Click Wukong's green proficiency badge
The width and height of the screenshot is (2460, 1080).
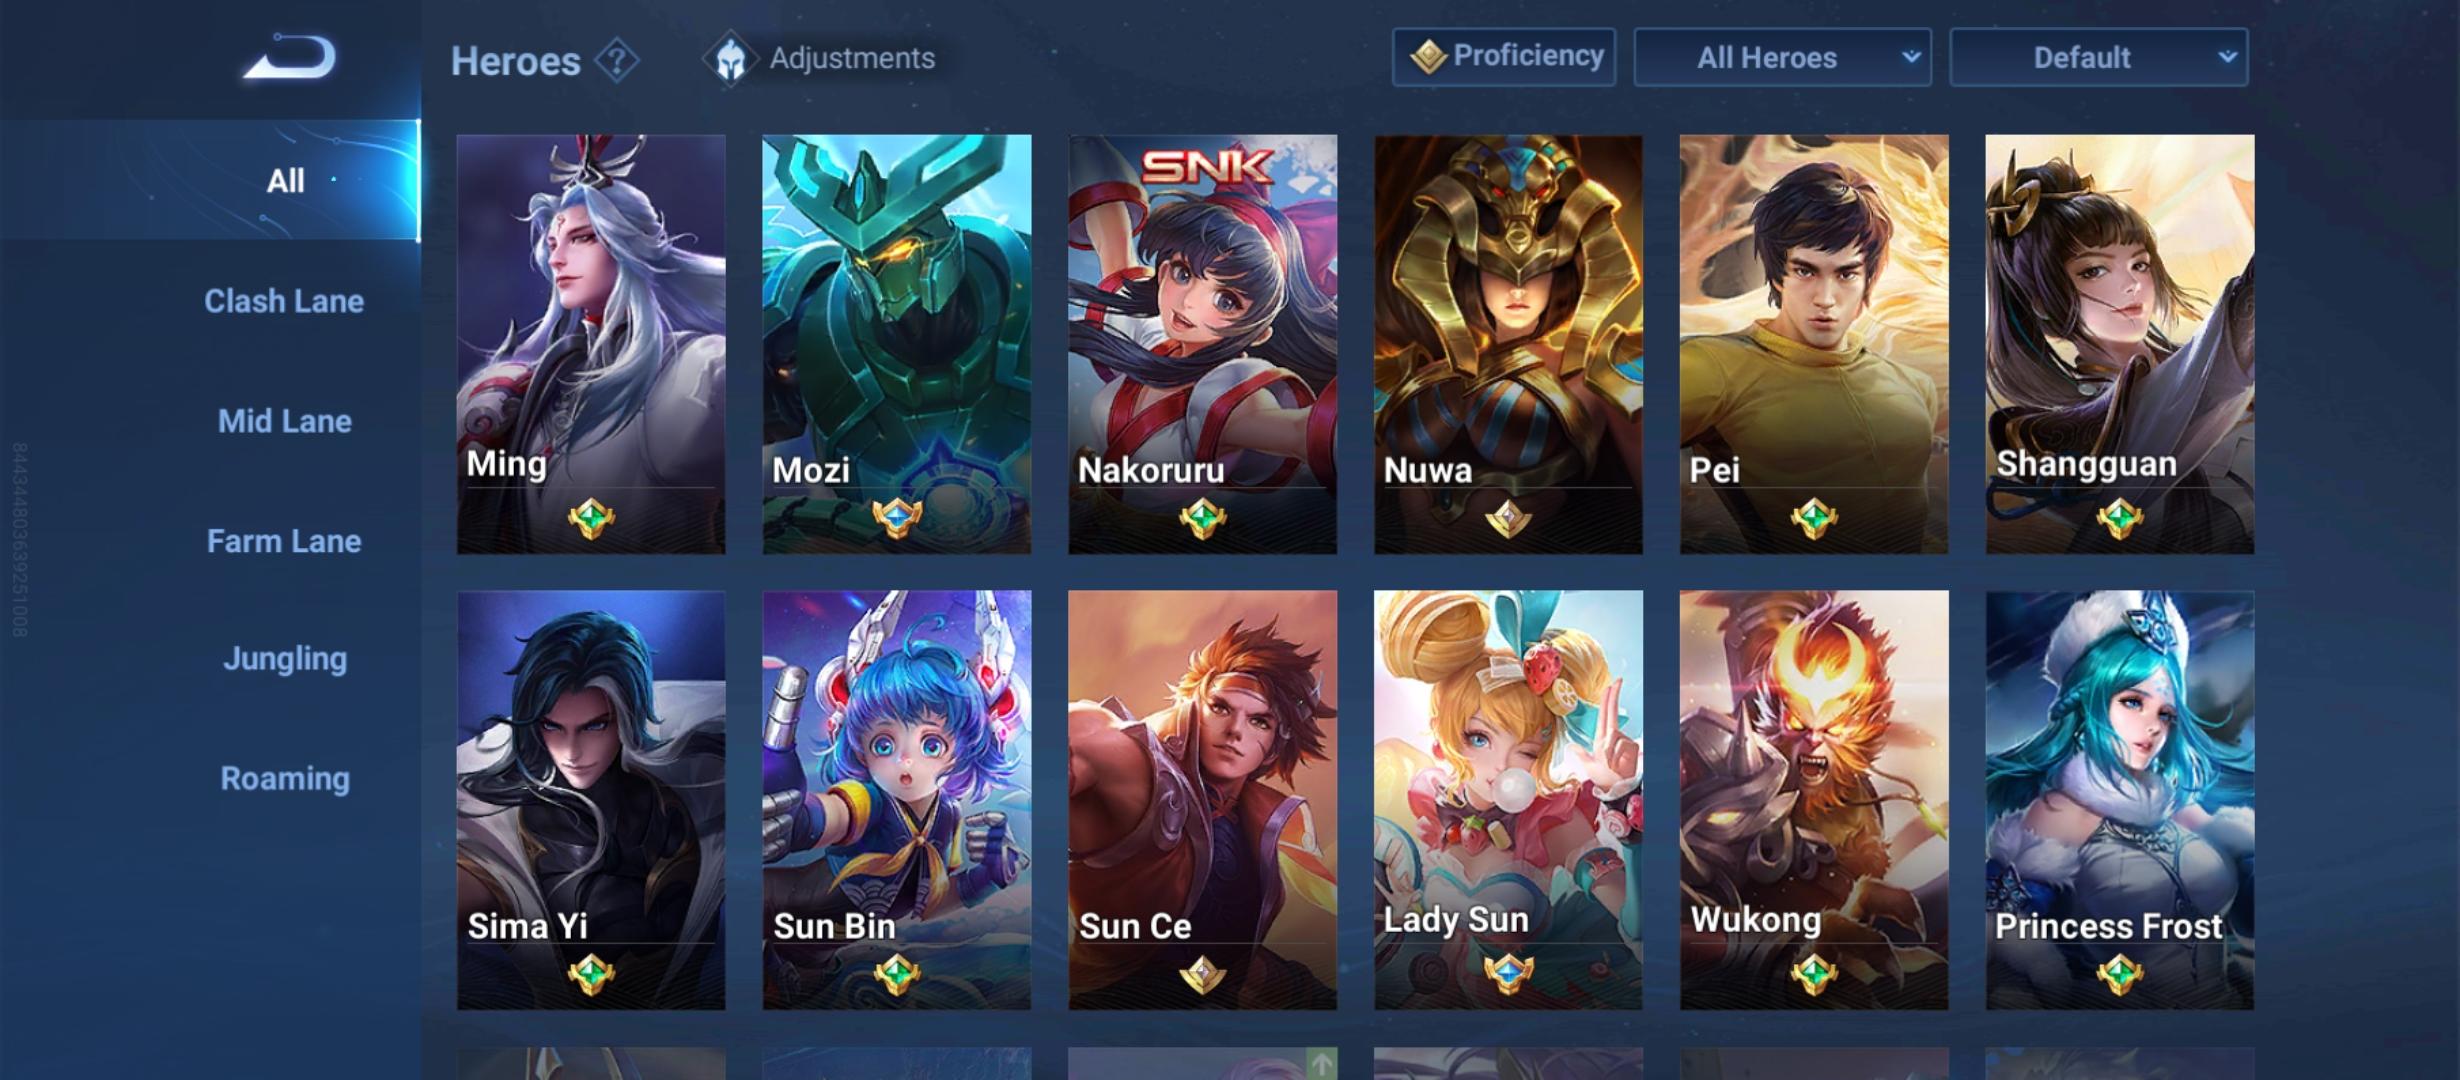click(1814, 973)
